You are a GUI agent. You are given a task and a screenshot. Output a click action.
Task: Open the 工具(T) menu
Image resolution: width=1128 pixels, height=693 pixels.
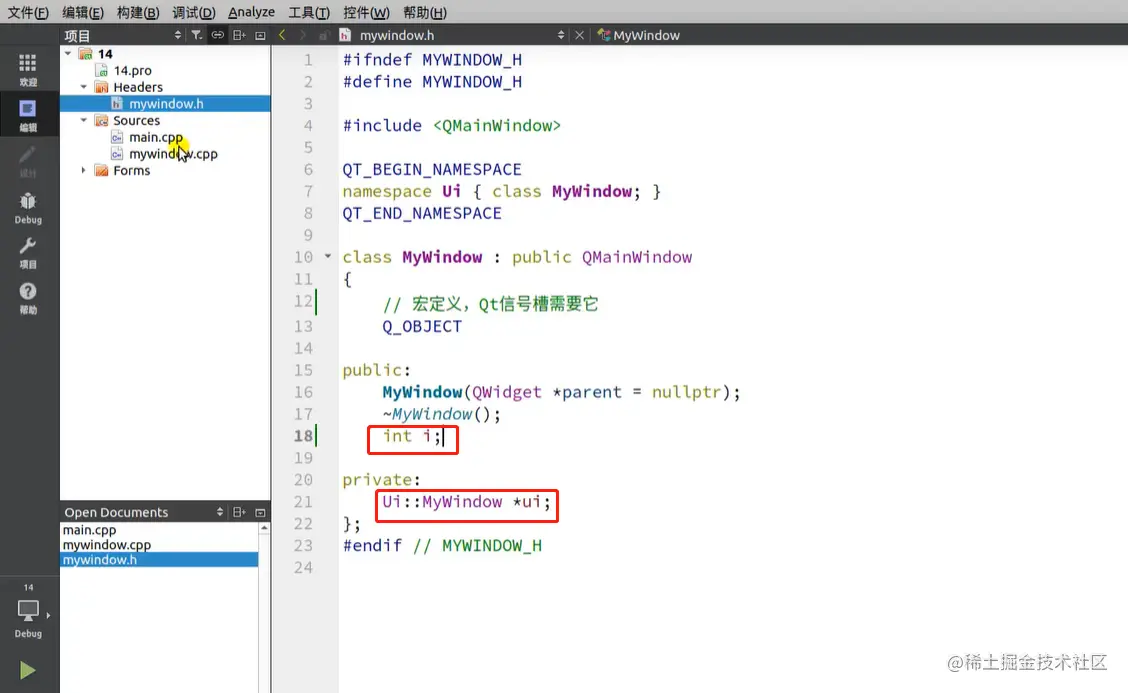[x=309, y=12]
